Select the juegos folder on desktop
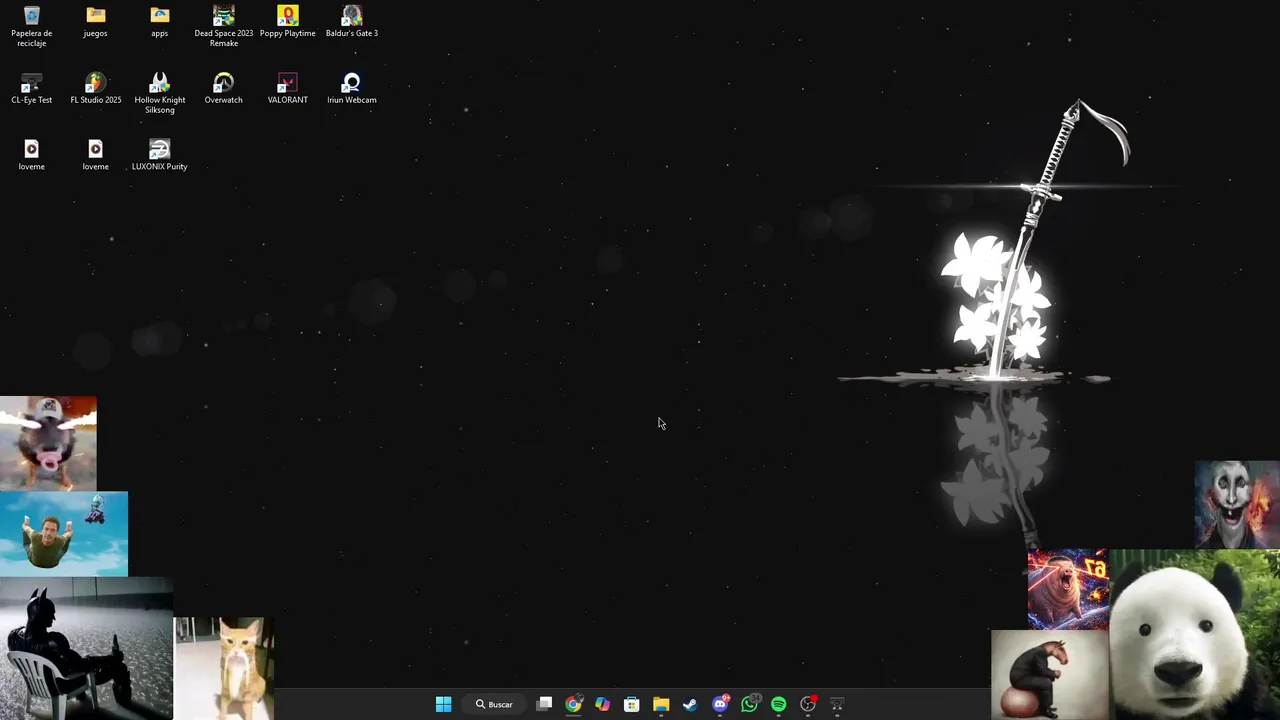This screenshot has height=720, width=1280. pos(95,22)
